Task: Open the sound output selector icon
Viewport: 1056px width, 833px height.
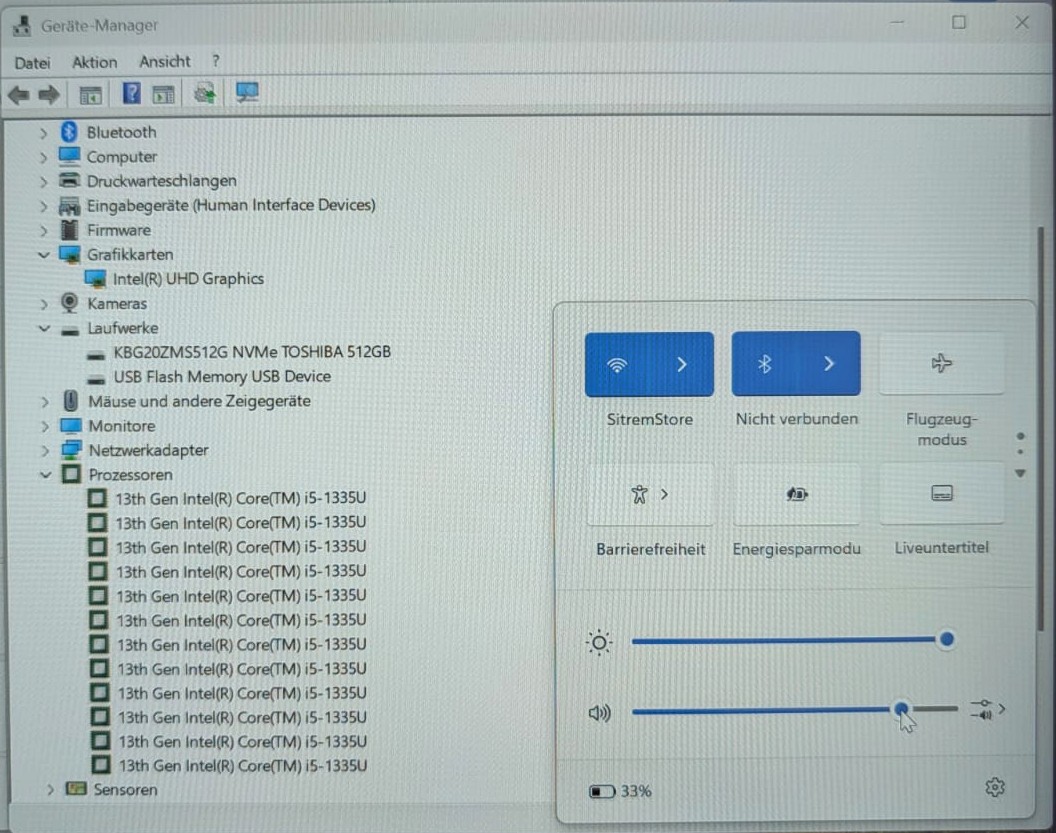Action: [x=988, y=709]
